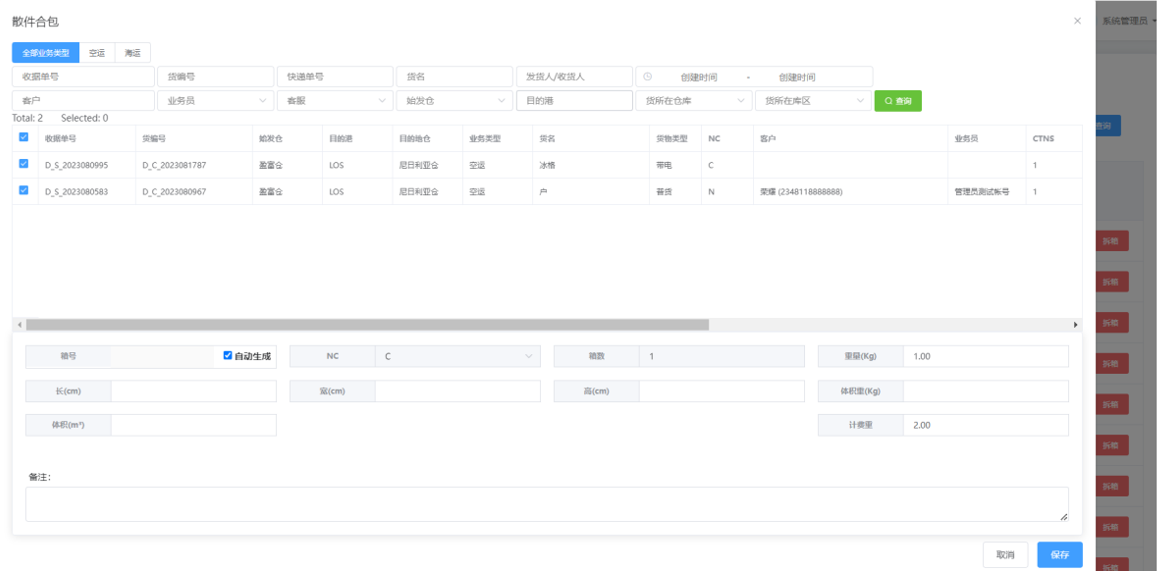Click the 计费重 field with 2.00

coord(986,425)
